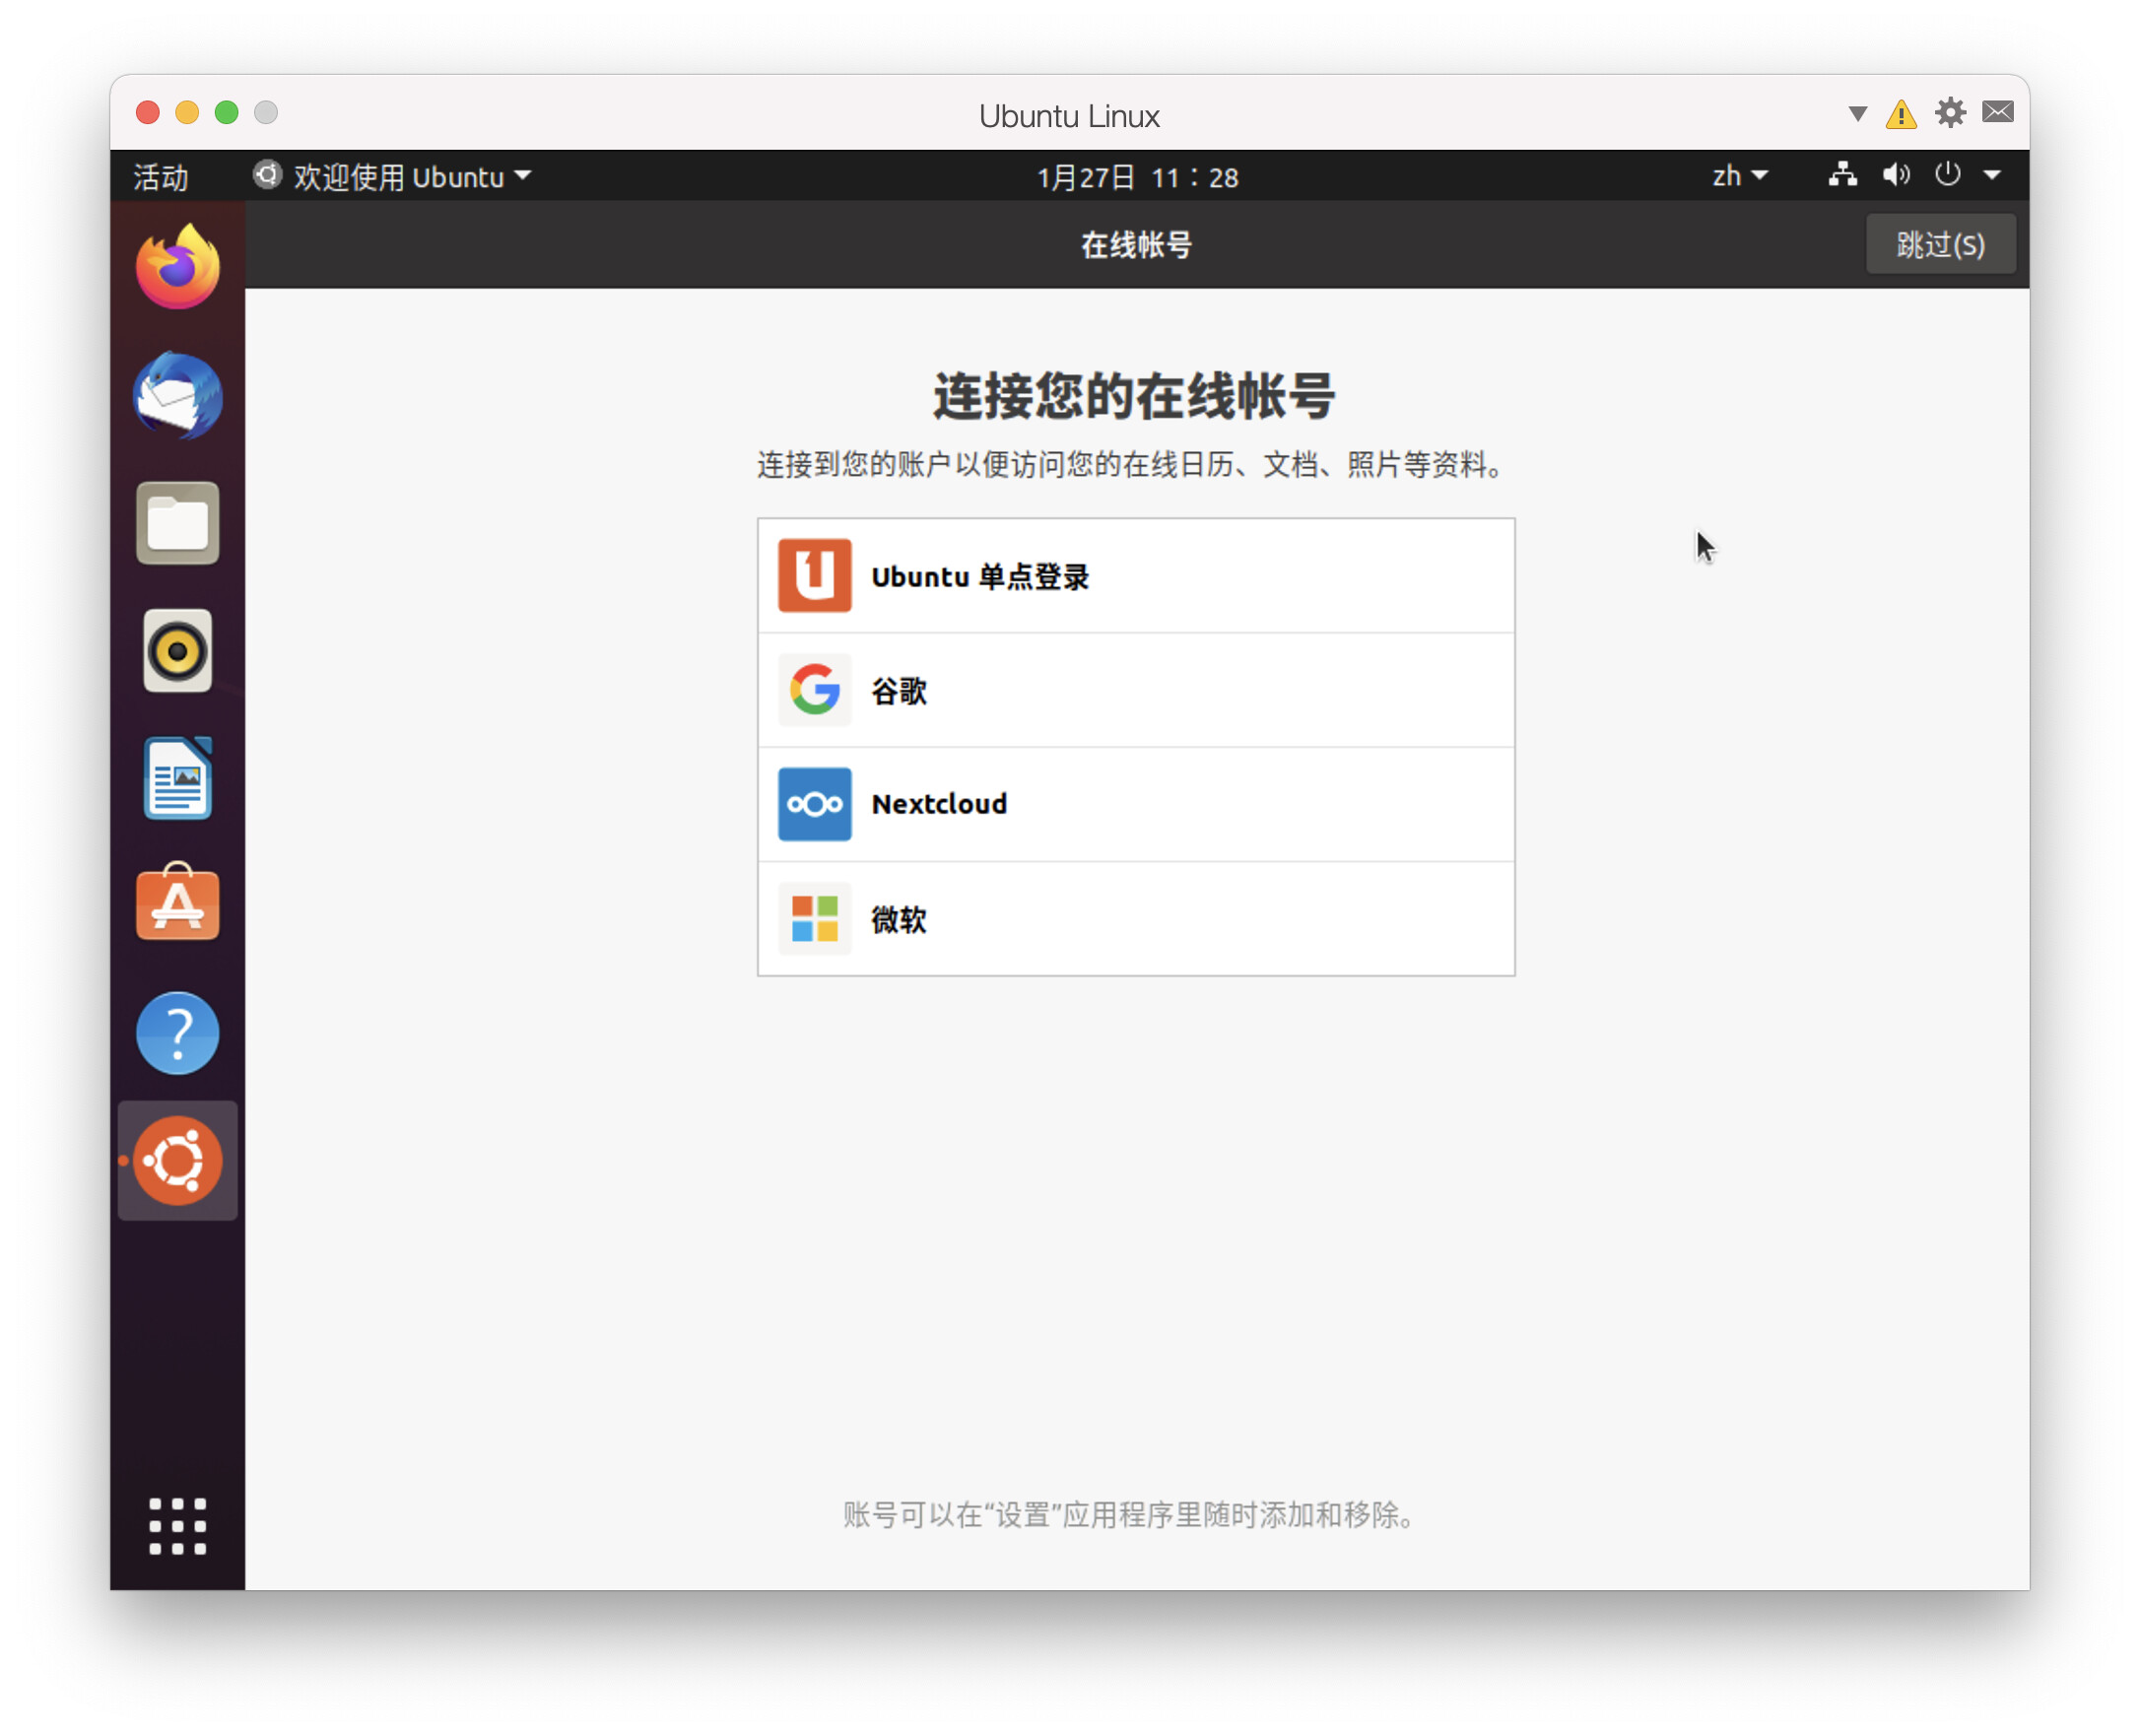This screenshot has width=2140, height=1736.
Task: Click the description text 连接到您的账户
Action: pos(1132,465)
